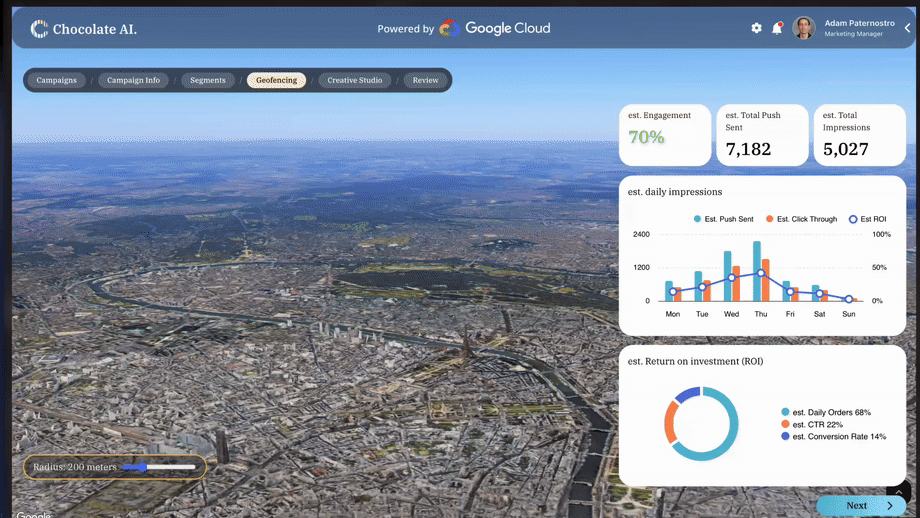Click the Radius: 200 meters label
This screenshot has width=920, height=518.
pyautogui.click(x=75, y=467)
